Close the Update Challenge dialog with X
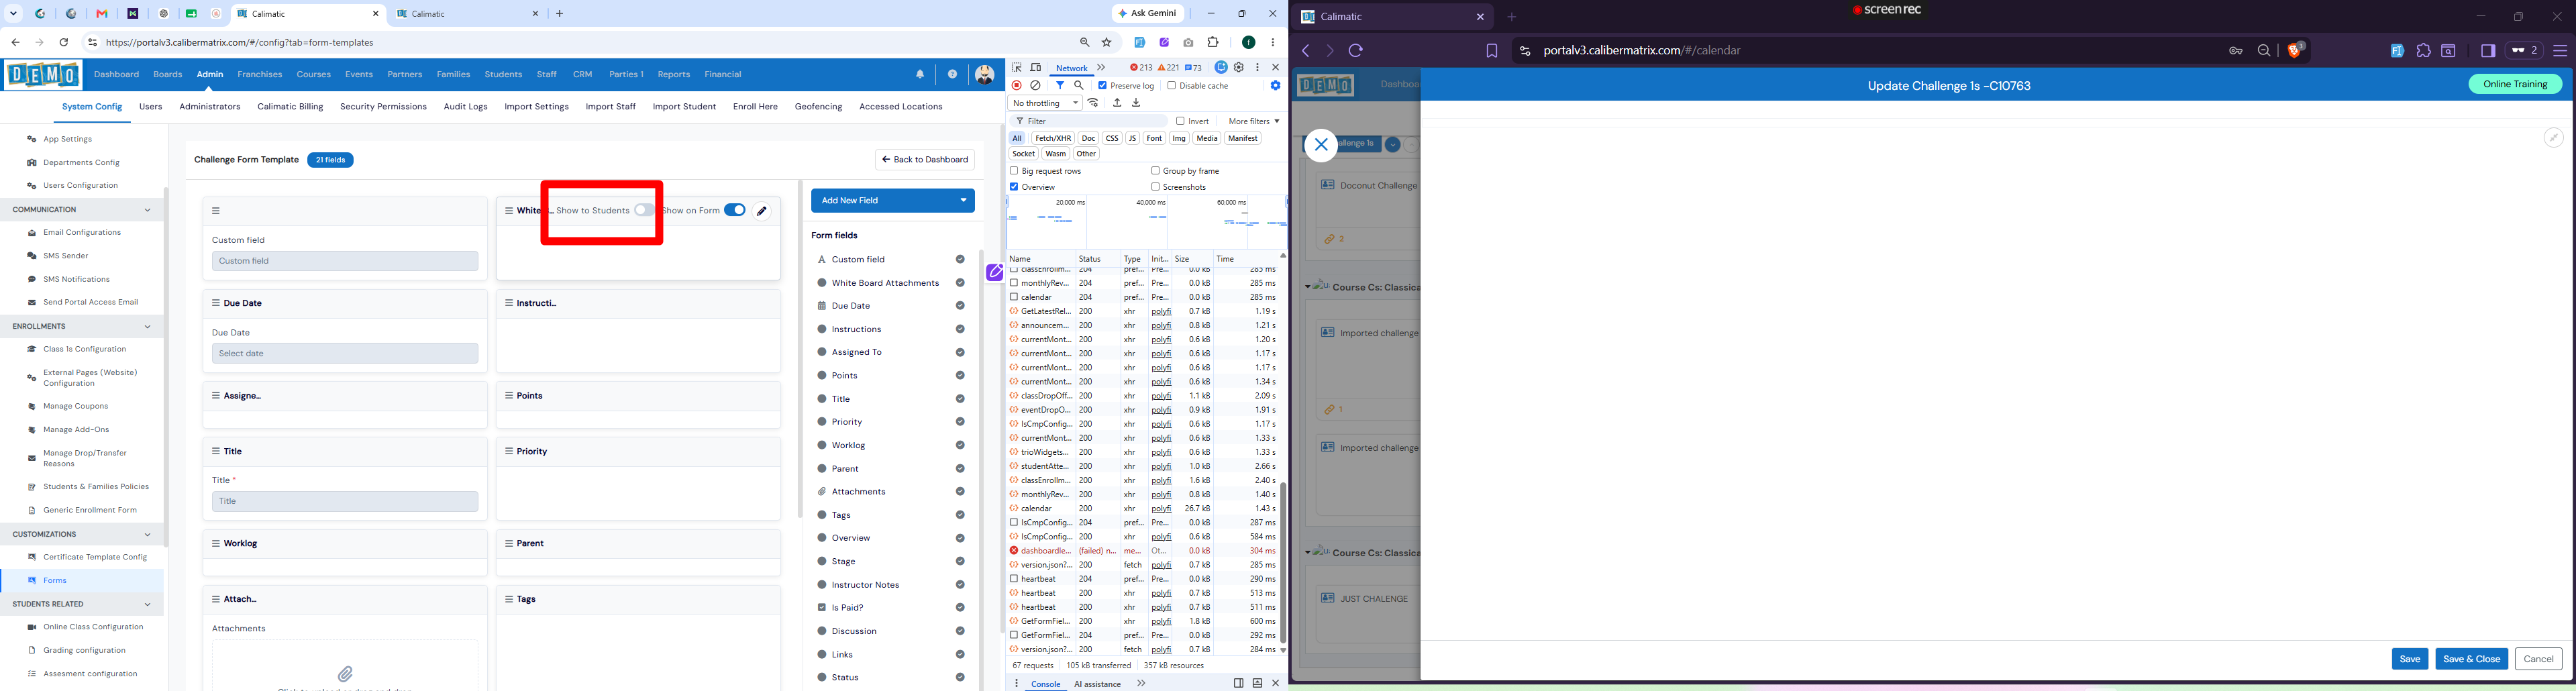The width and height of the screenshot is (2576, 691). 1321,145
